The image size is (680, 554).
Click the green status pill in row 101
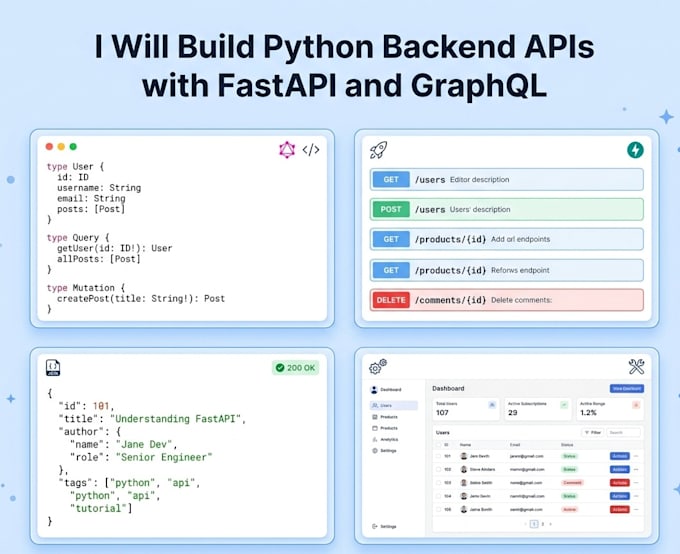click(569, 456)
